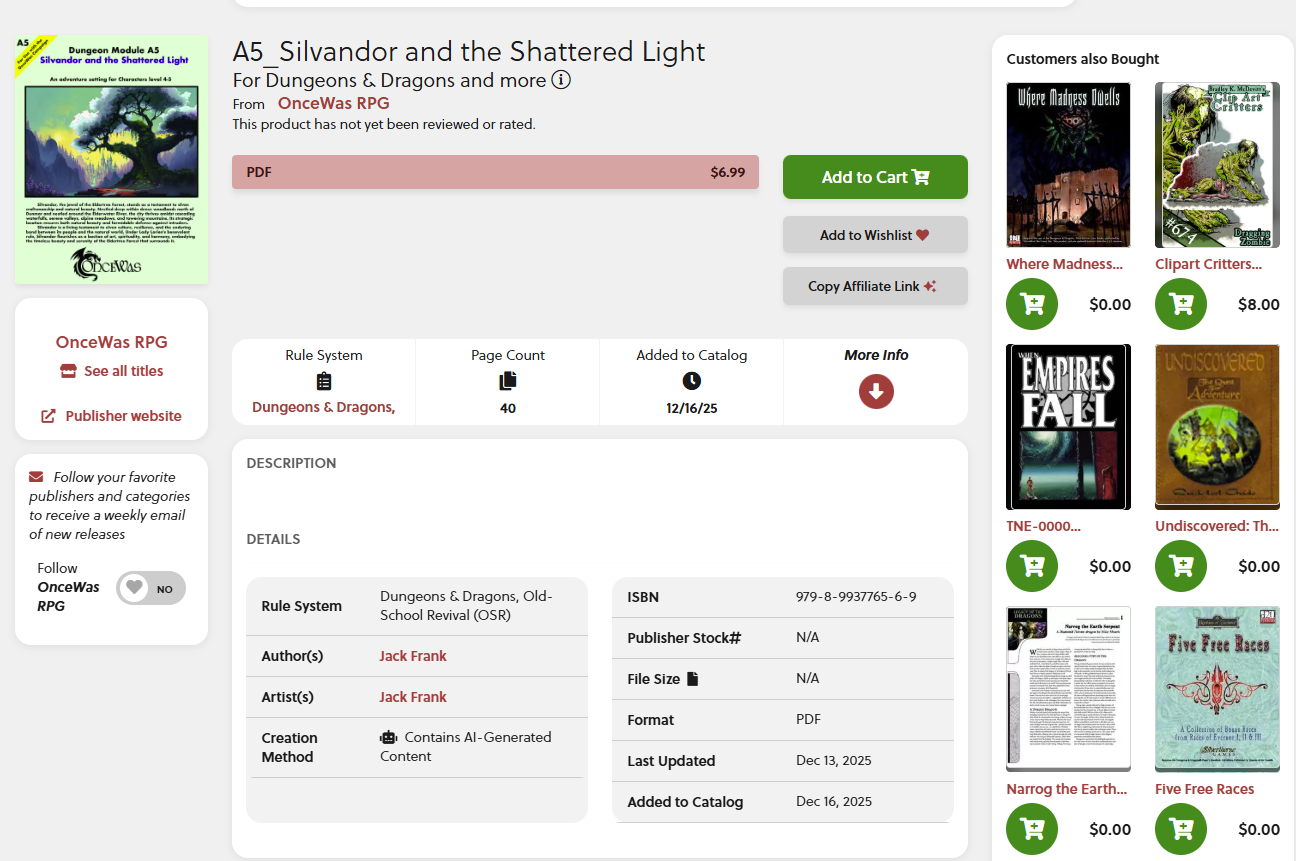Add this product to Wishlist
Viewport: 1296px width, 861px height.
875,235
